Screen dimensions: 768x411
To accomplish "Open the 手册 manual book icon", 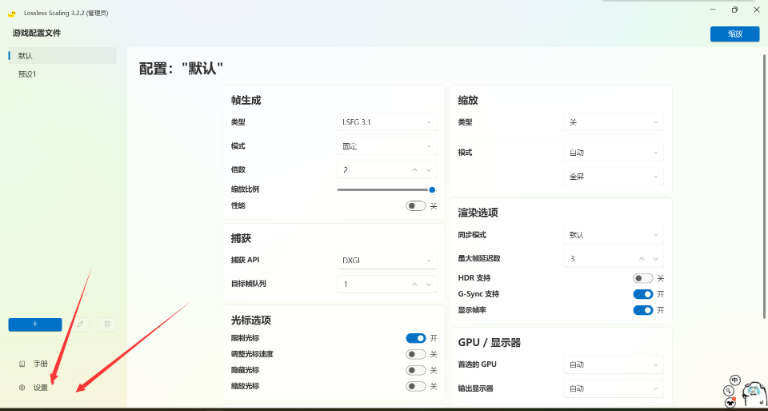I will (x=21, y=364).
